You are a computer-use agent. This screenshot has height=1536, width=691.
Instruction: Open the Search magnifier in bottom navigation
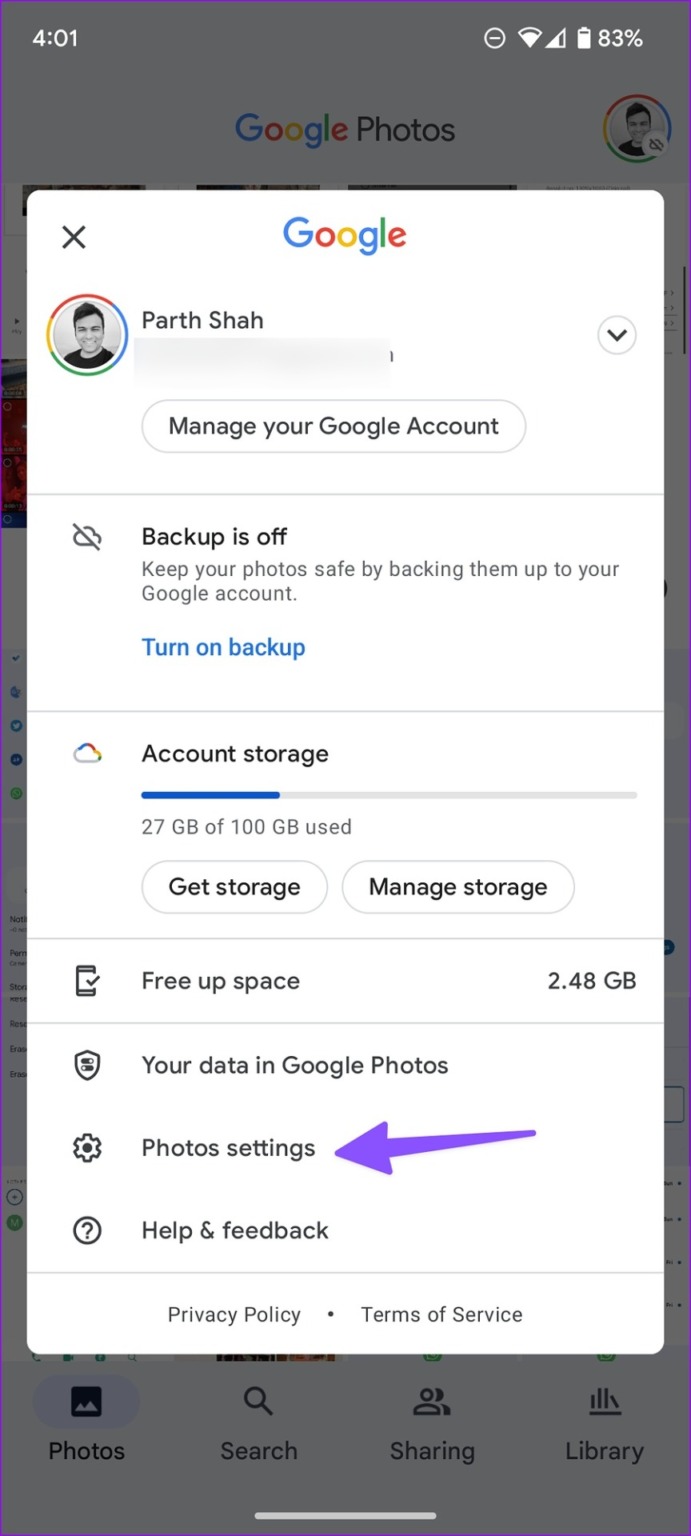258,1401
